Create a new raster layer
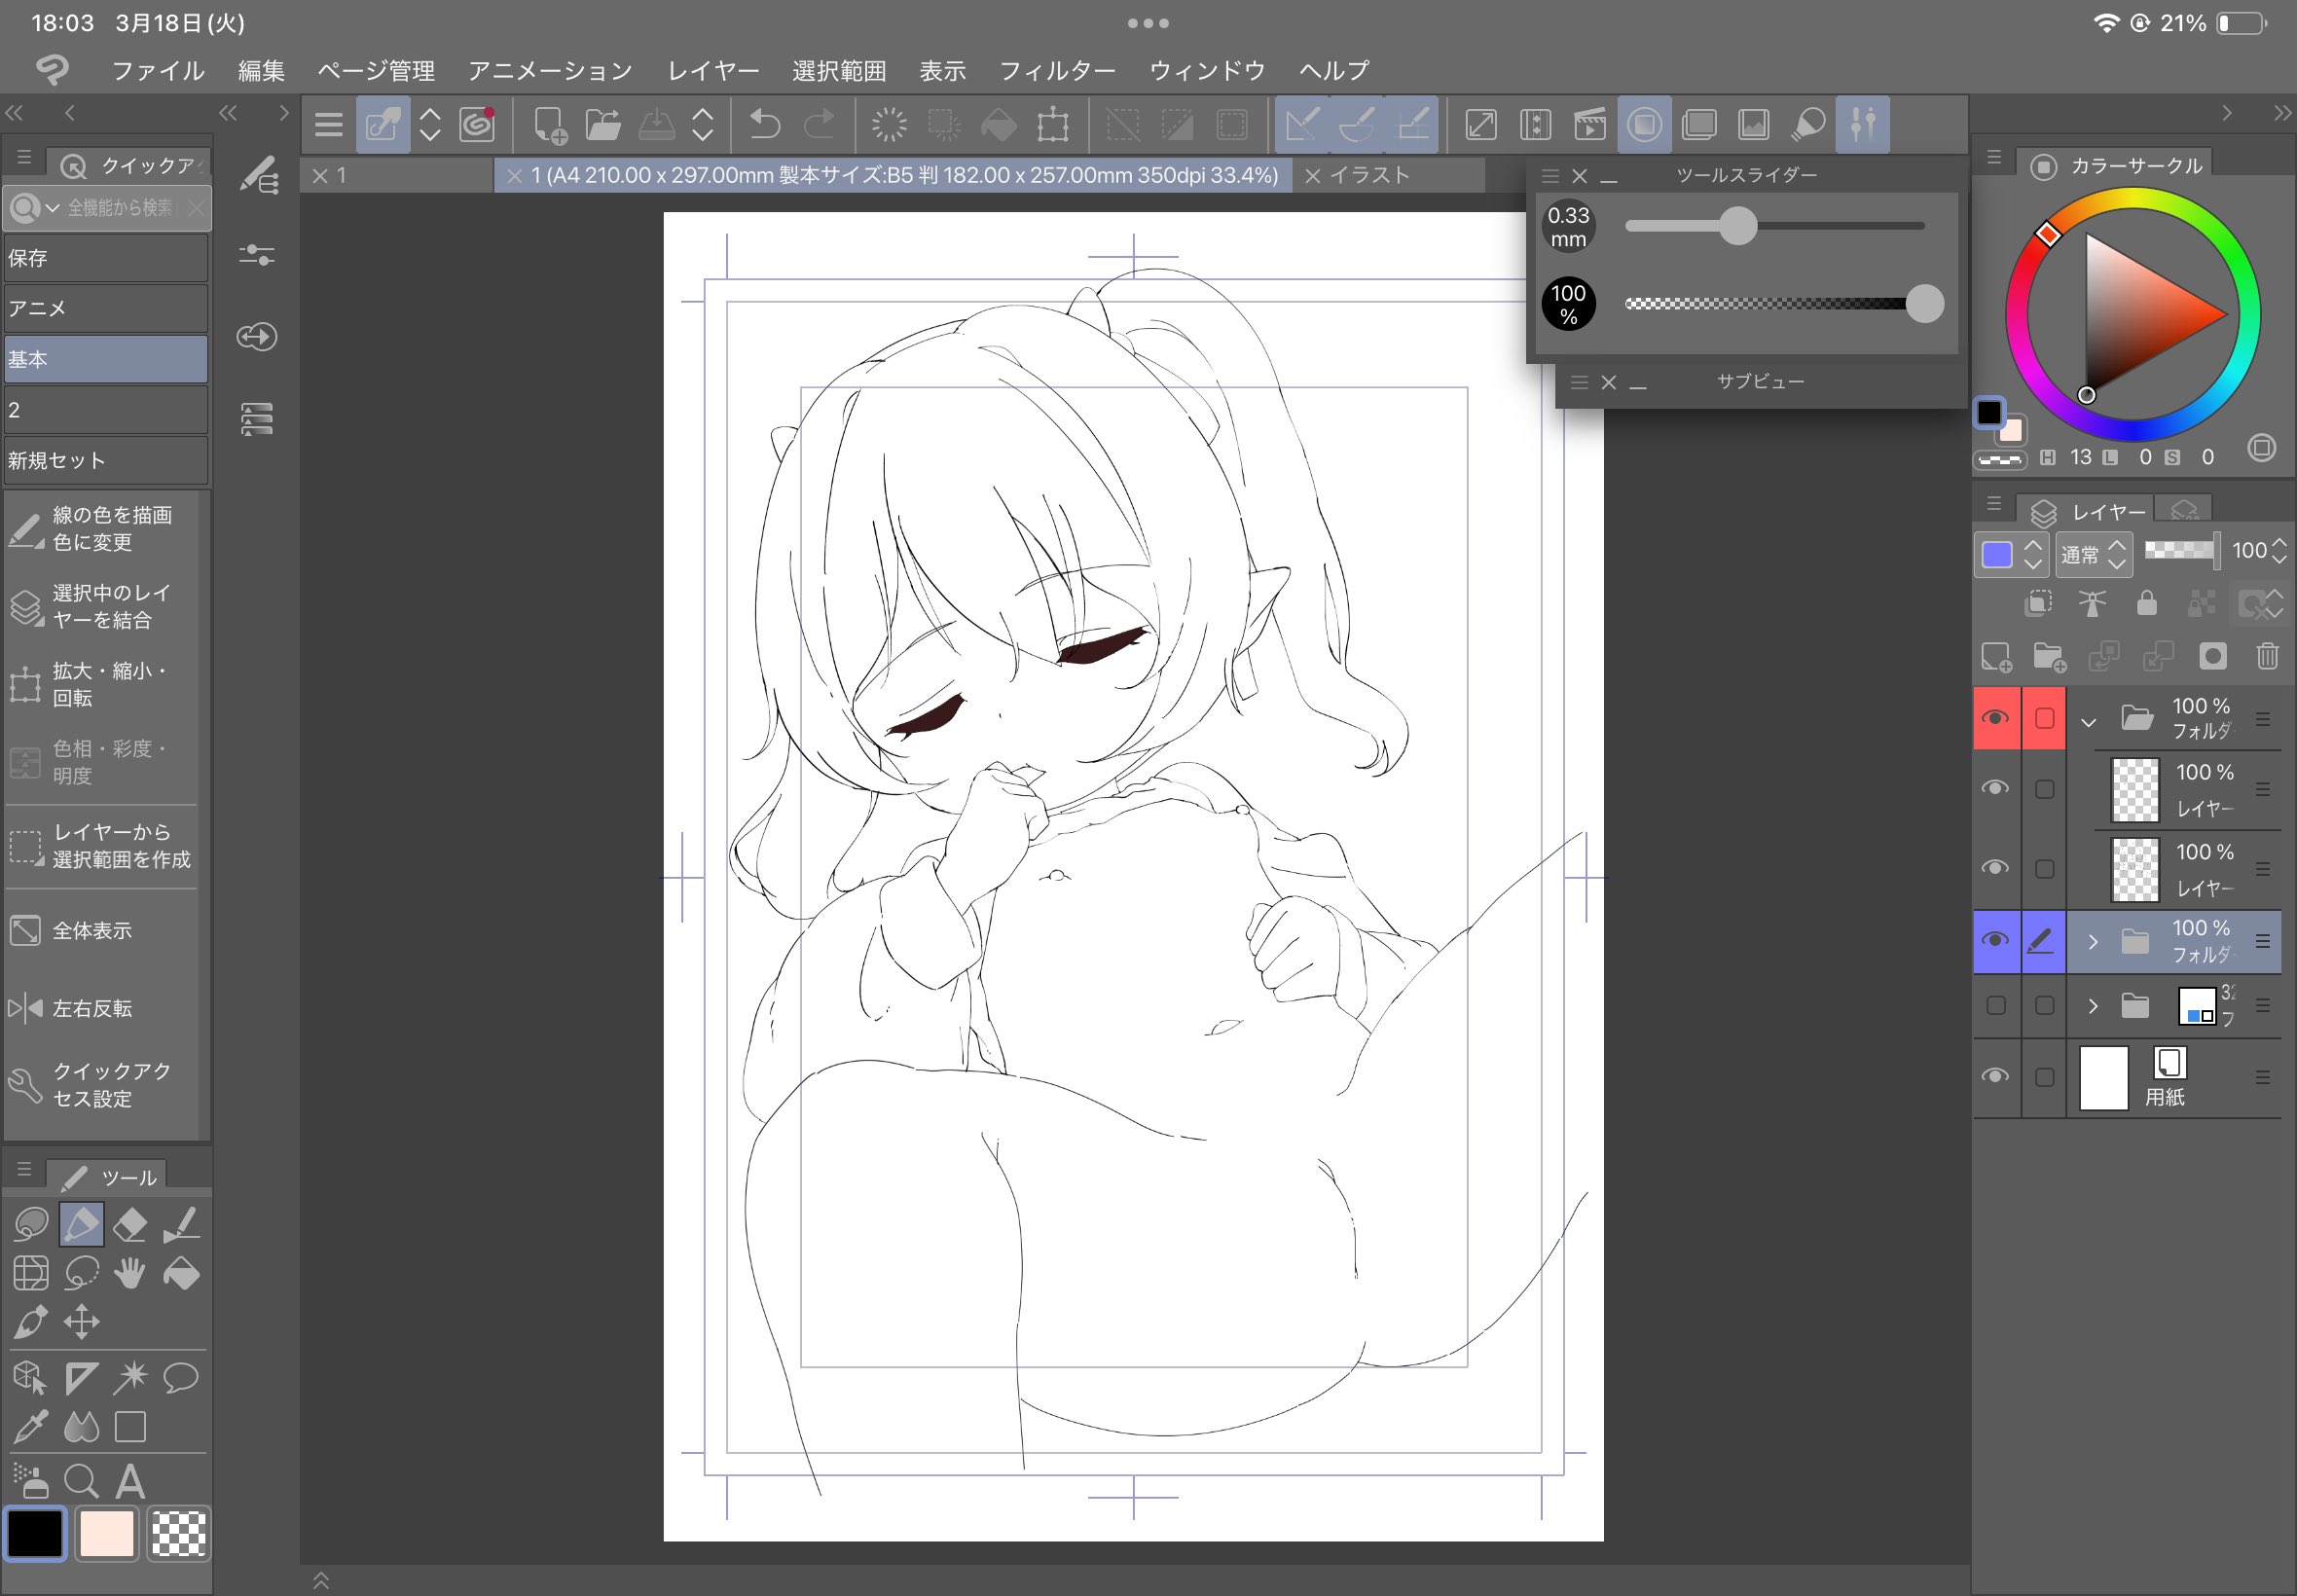 [x=1996, y=657]
